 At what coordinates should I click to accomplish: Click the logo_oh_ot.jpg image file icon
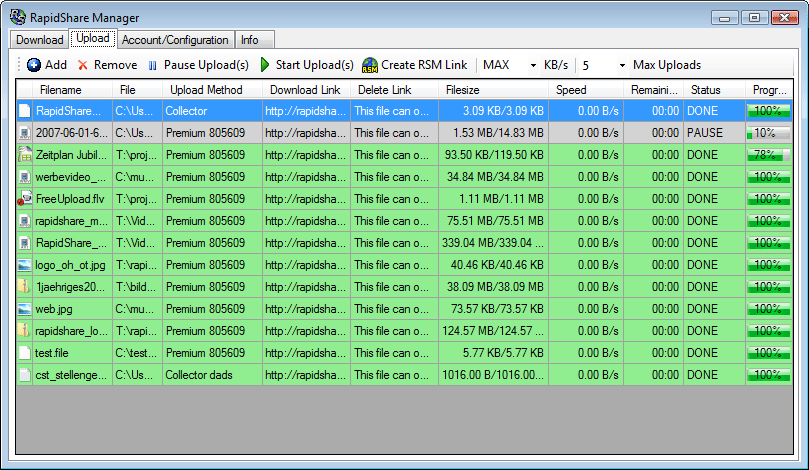point(25,264)
